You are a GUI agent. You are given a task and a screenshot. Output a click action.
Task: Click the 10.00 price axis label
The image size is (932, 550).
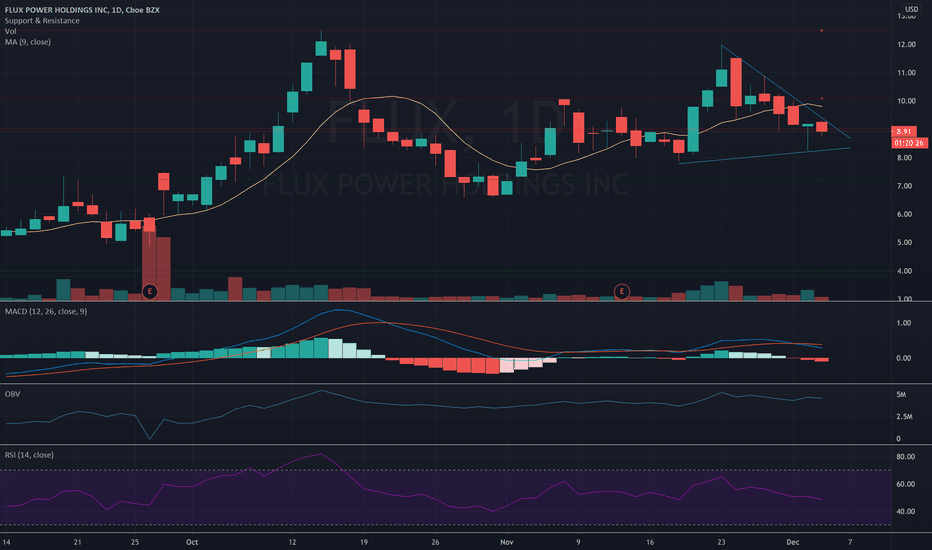coord(906,101)
